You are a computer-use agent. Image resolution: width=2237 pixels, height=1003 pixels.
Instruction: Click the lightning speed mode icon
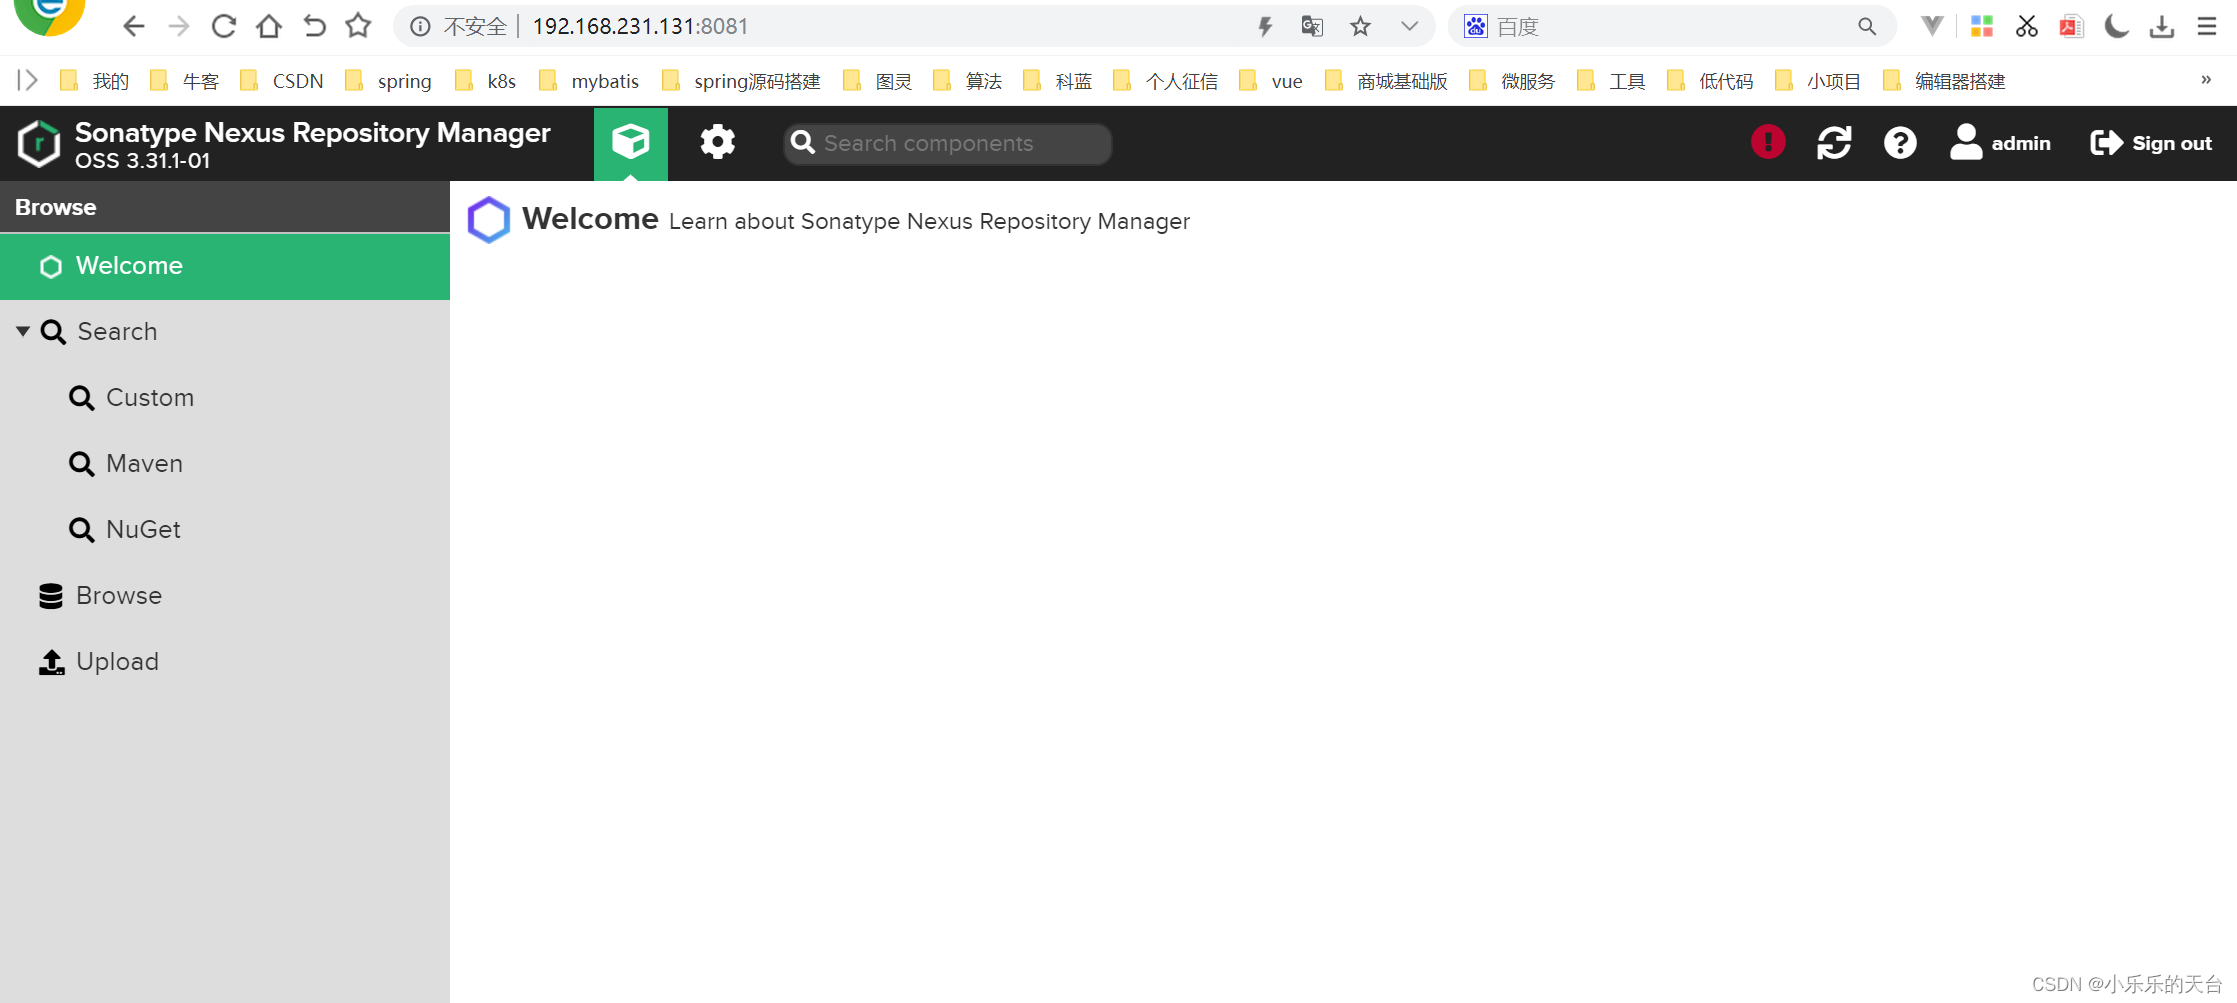point(1265,27)
